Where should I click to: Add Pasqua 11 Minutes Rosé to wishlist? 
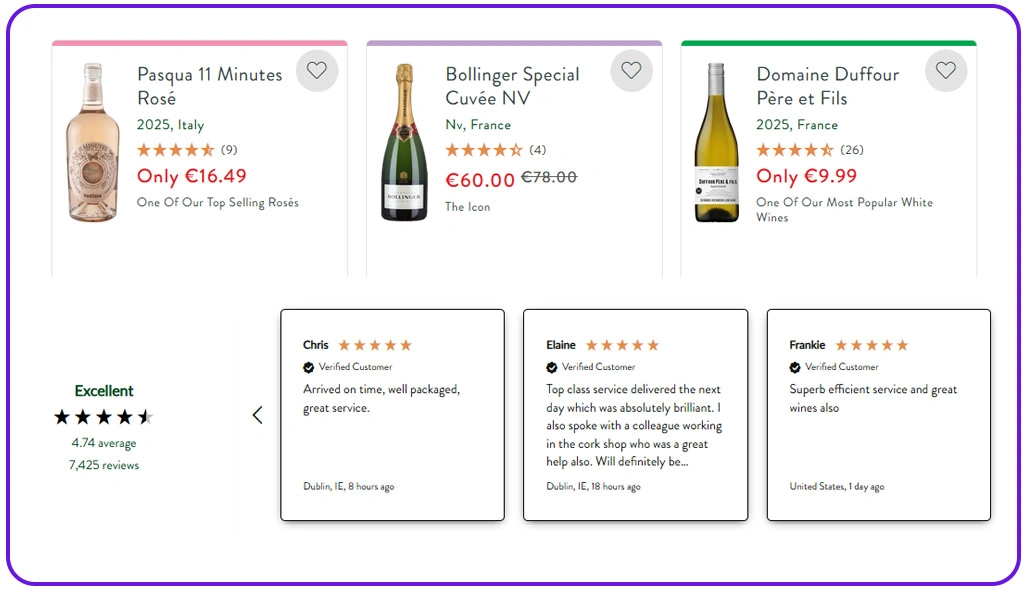coord(317,70)
